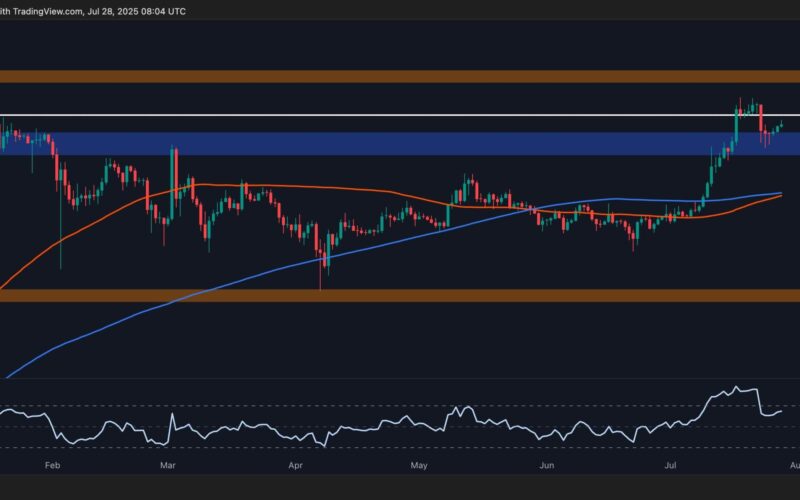
Task: Click the latest green candle on the right
Action: 780,124
